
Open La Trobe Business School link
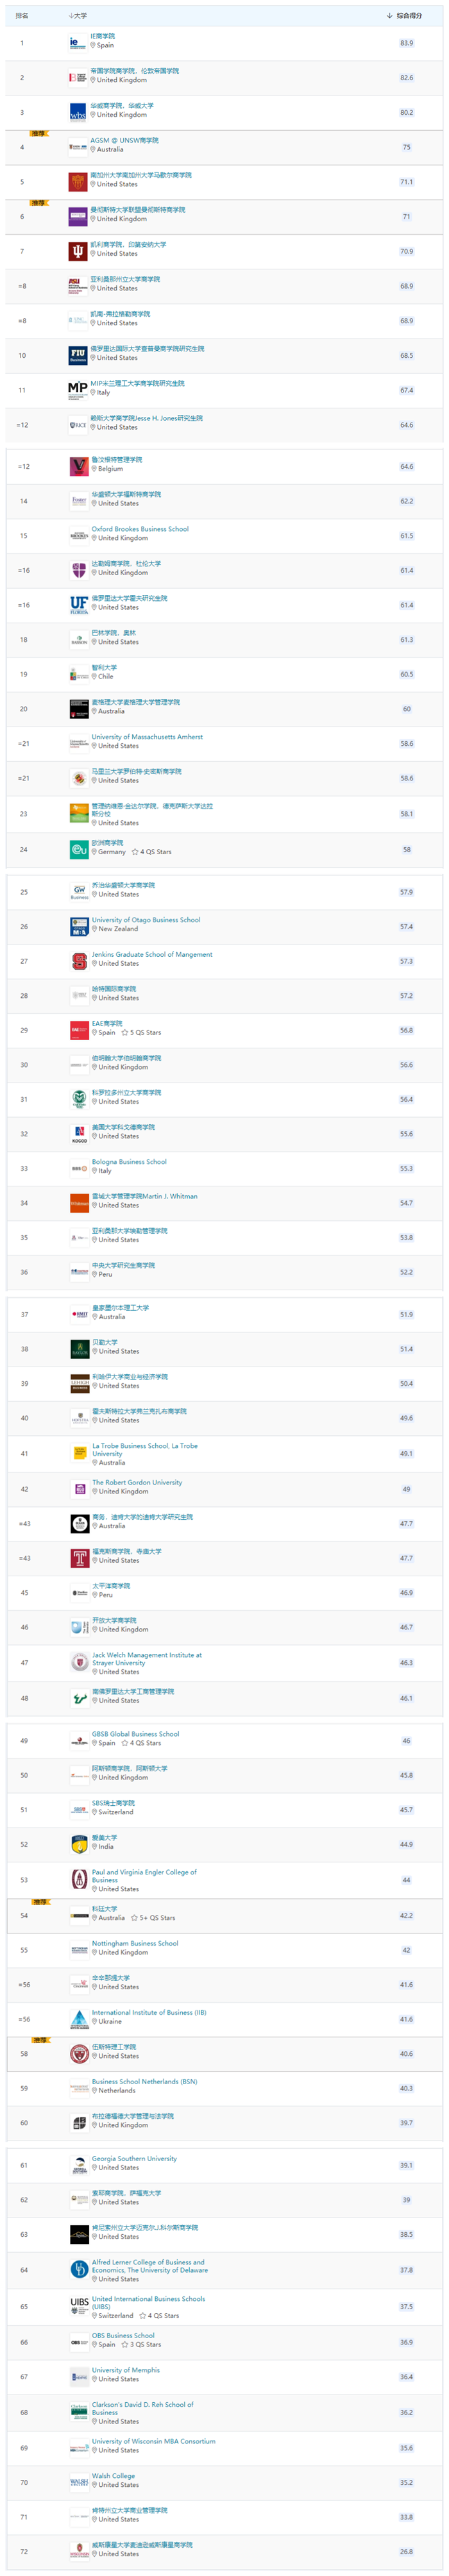pos(145,1450)
